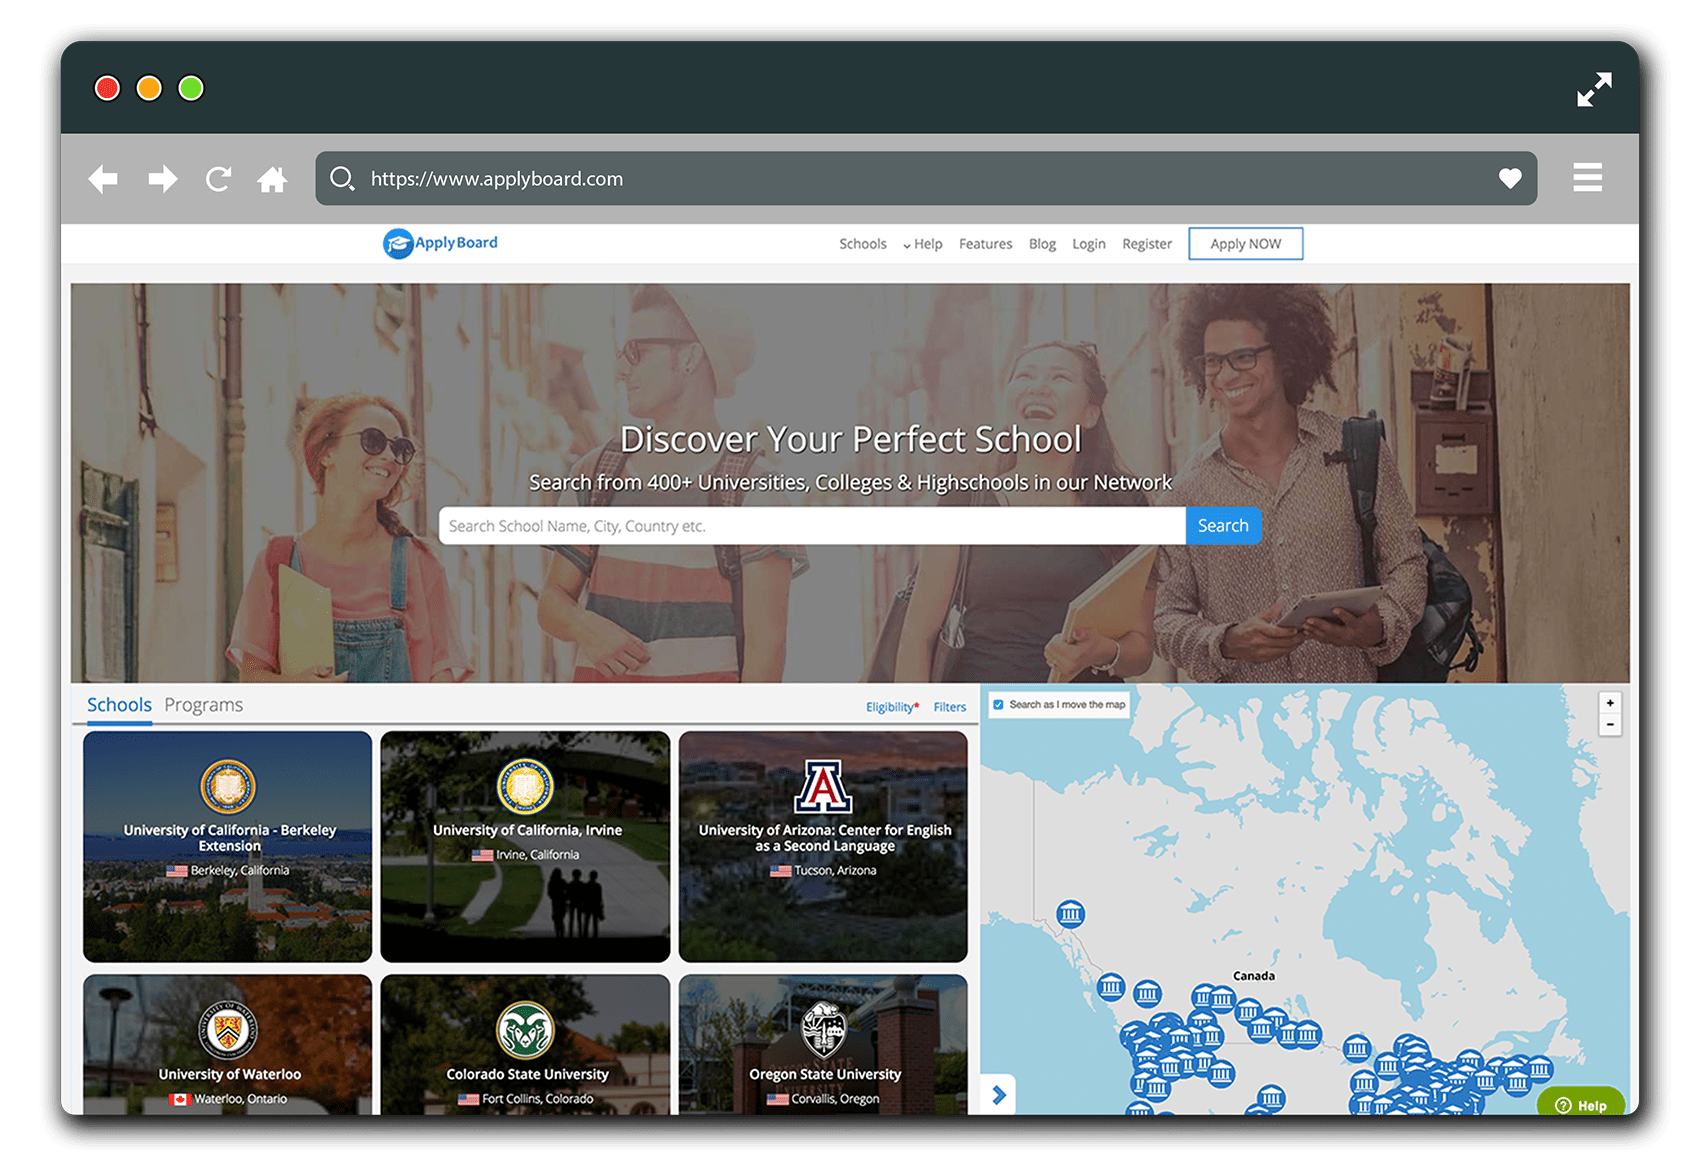Screen dimensions: 1700x1156
Task: Open University of Arizona English center card
Action: (x=823, y=847)
